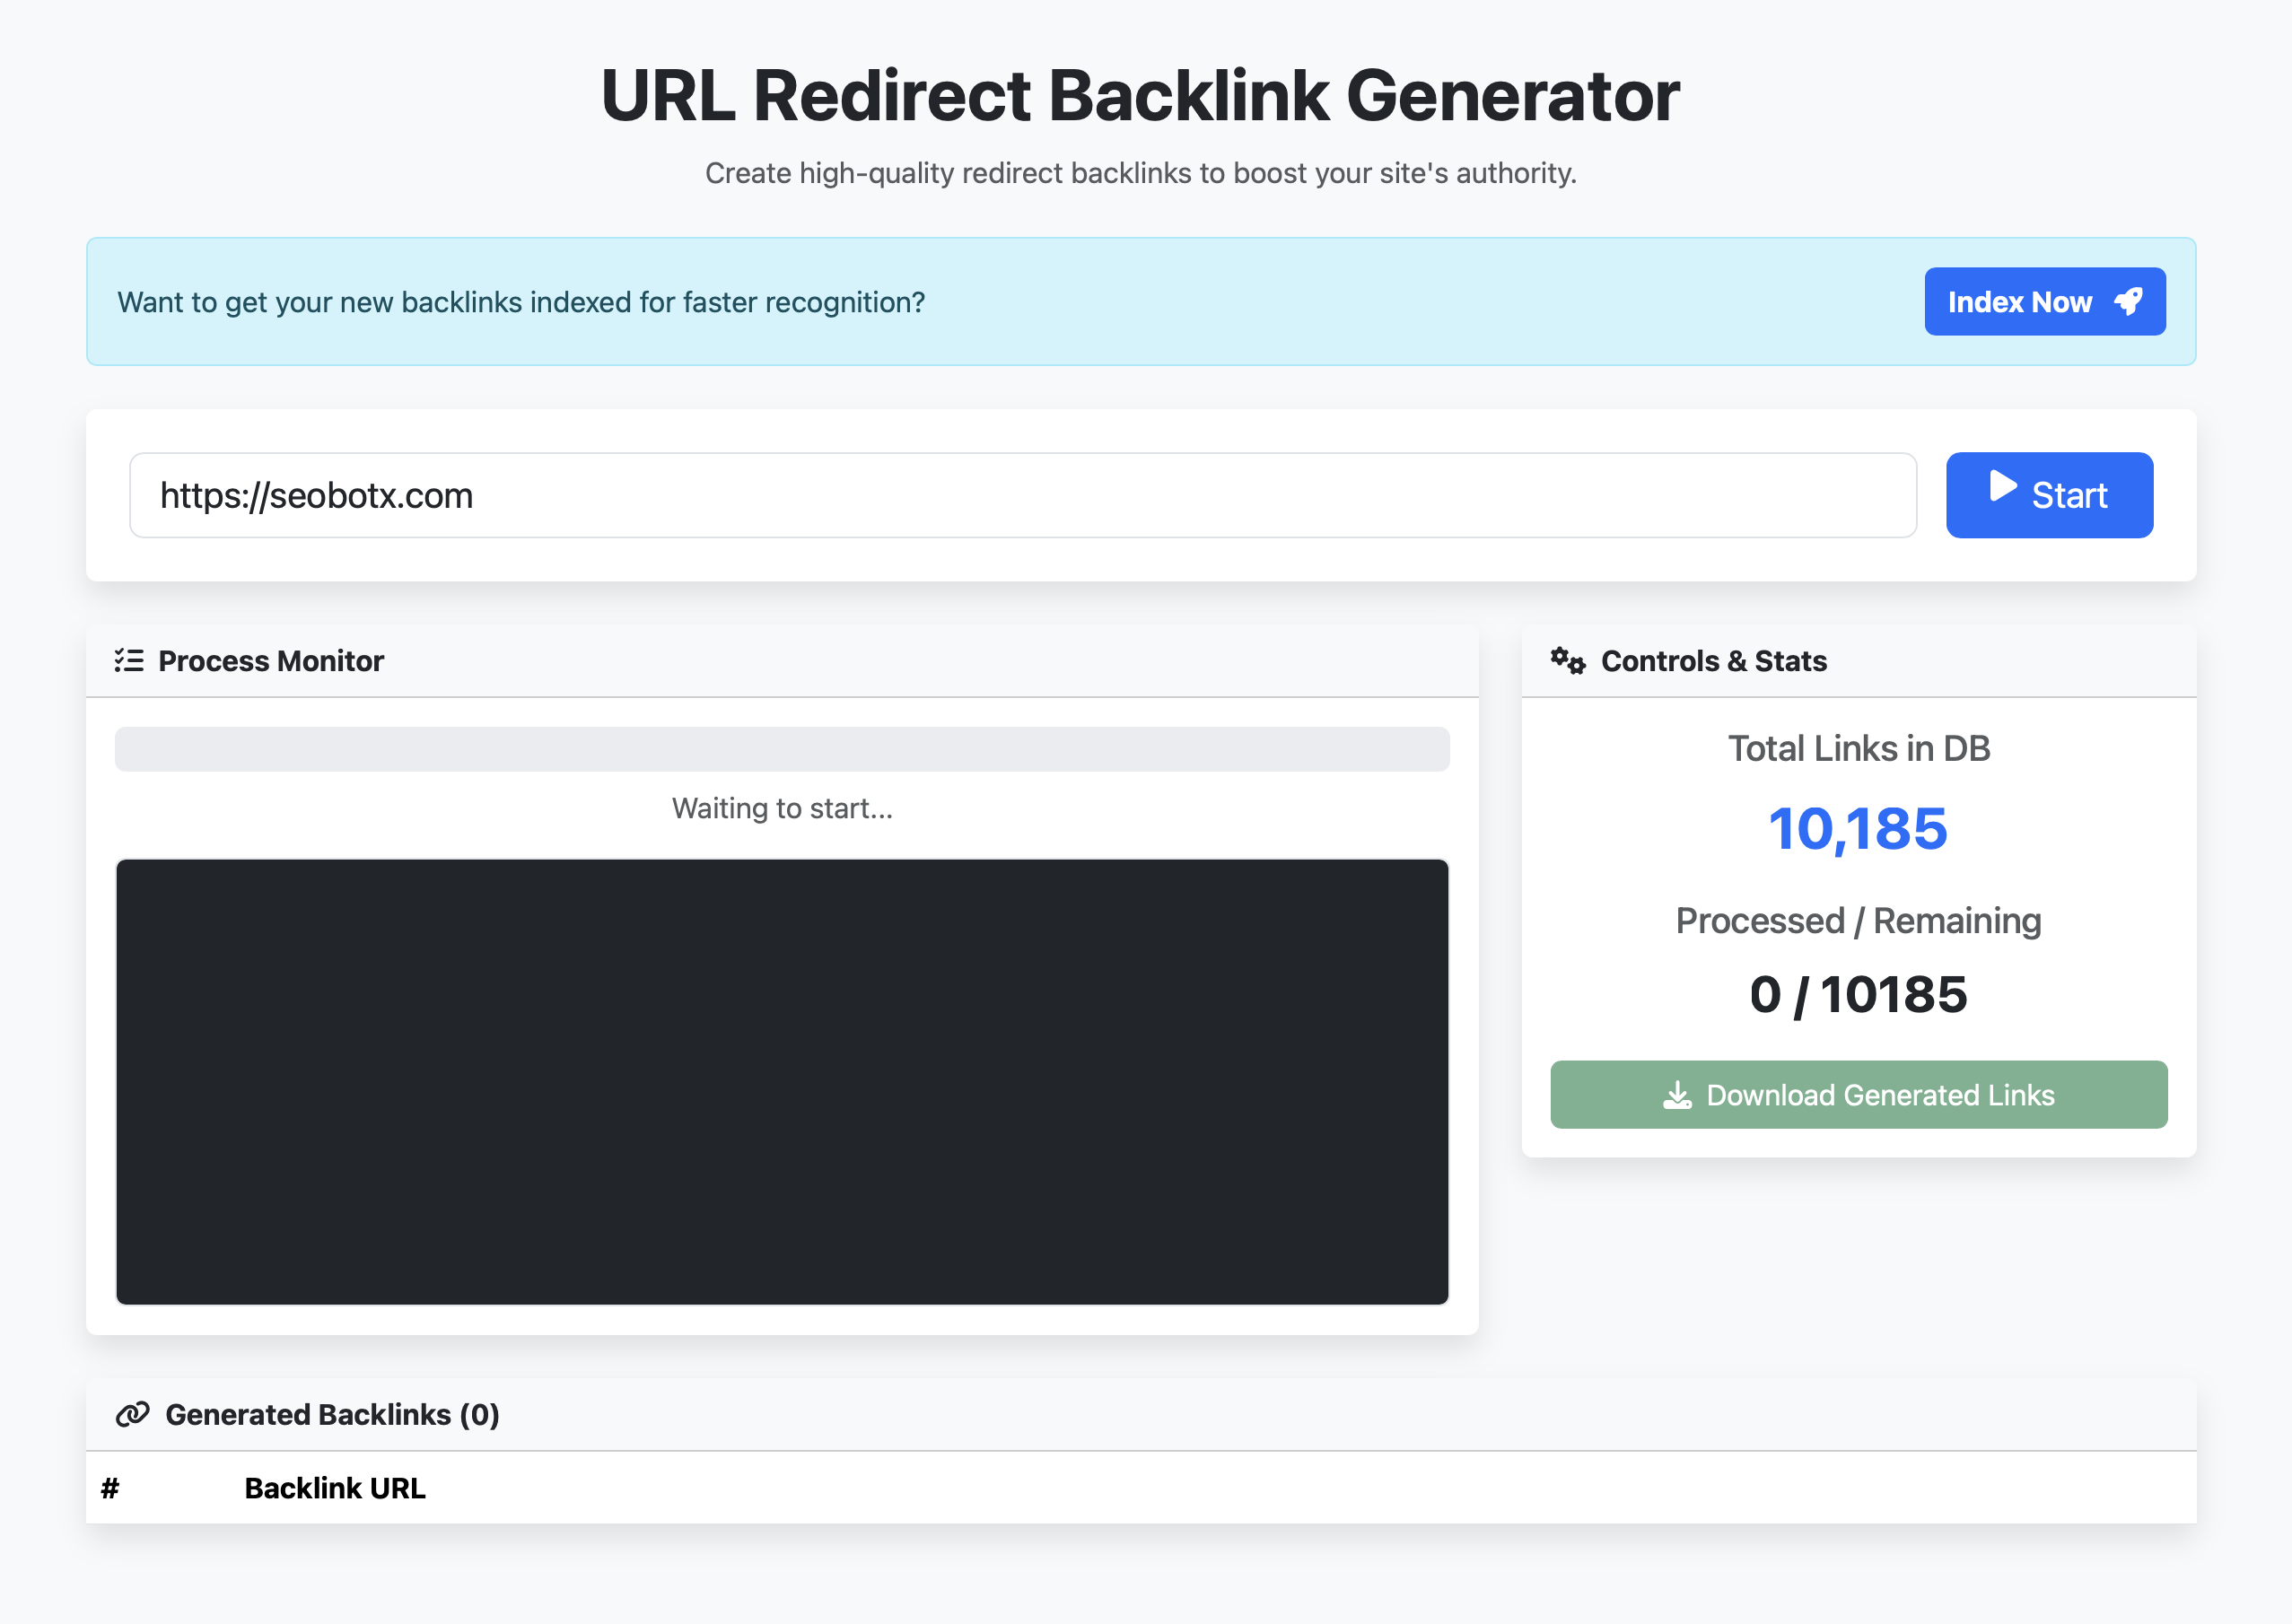The height and width of the screenshot is (1624, 2292).
Task: Click the Generated Backlinks (0) heading
Action: point(332,1414)
